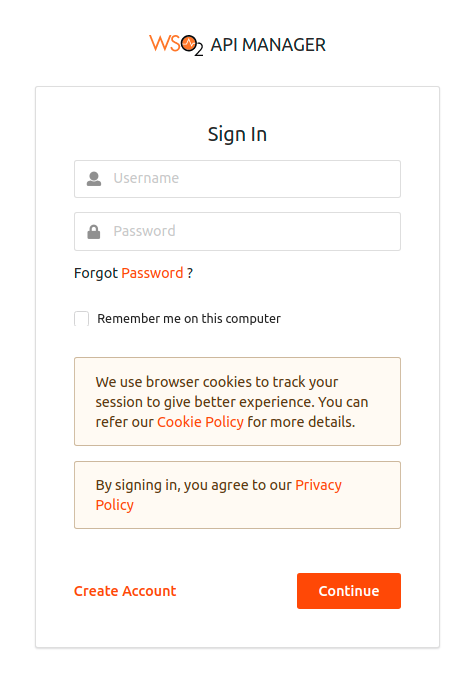Open the Forgot Password link
This screenshot has height=681, width=473.
click(x=152, y=273)
